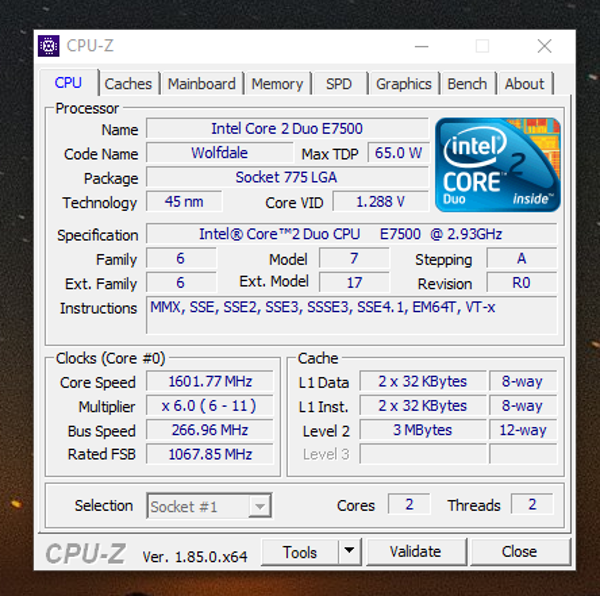Click the L1 Inst. 8-way associativity field
This screenshot has width=600, height=596.
523,406
